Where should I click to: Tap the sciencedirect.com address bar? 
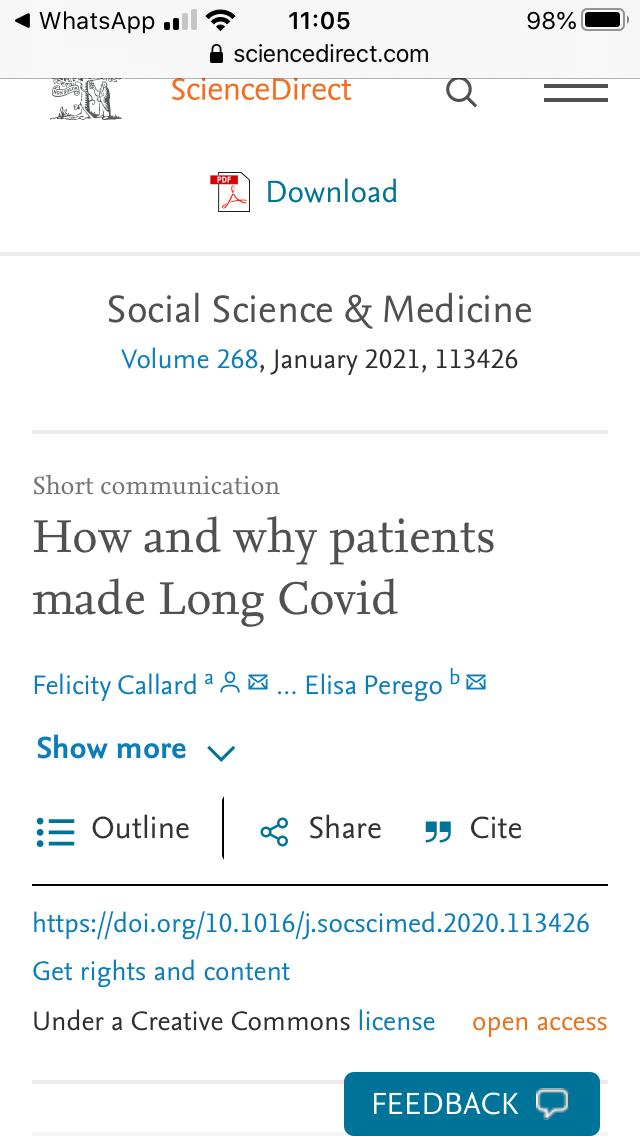pyautogui.click(x=320, y=54)
